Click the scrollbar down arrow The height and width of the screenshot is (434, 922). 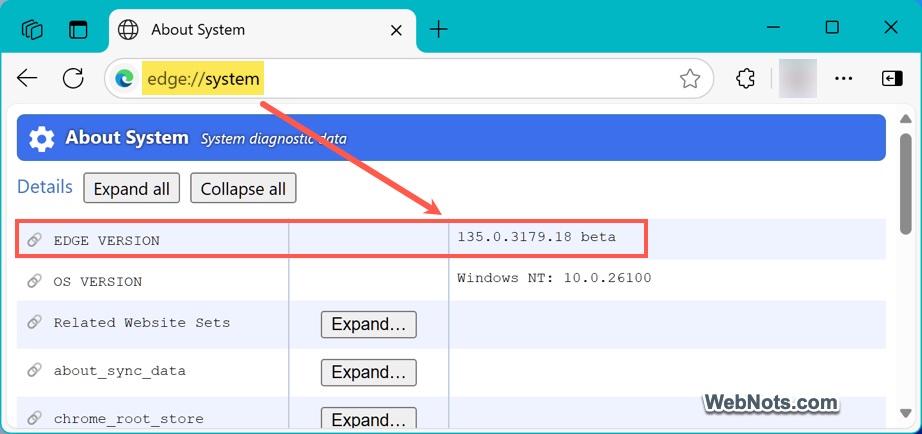[x=906, y=414]
